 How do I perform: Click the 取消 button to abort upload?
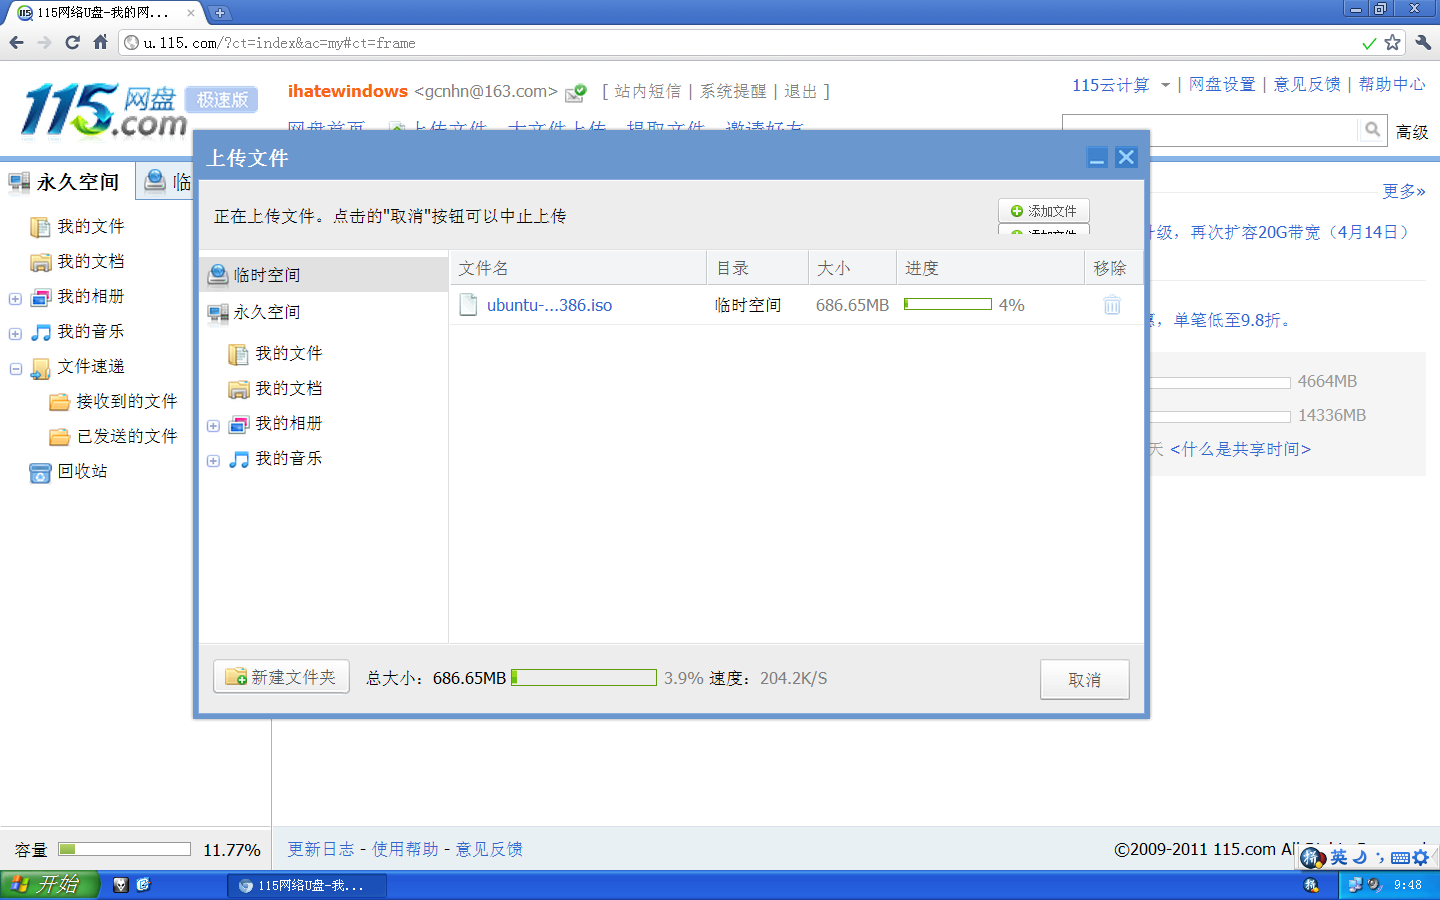(x=1085, y=680)
